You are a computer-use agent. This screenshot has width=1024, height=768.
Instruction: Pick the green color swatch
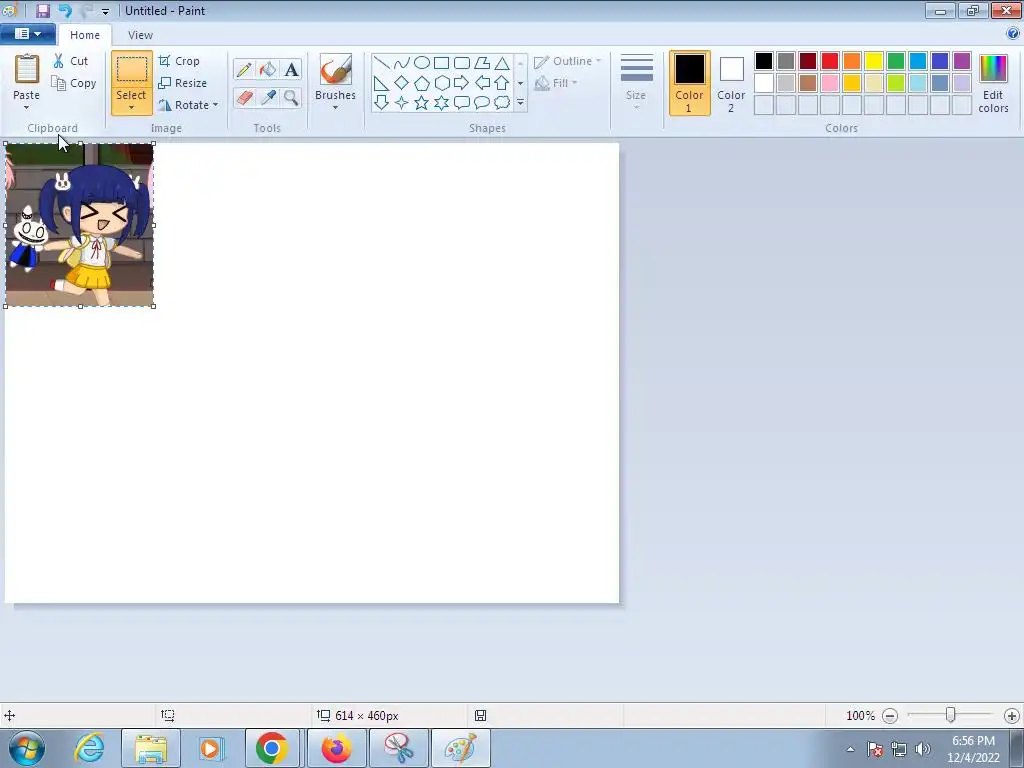point(896,61)
